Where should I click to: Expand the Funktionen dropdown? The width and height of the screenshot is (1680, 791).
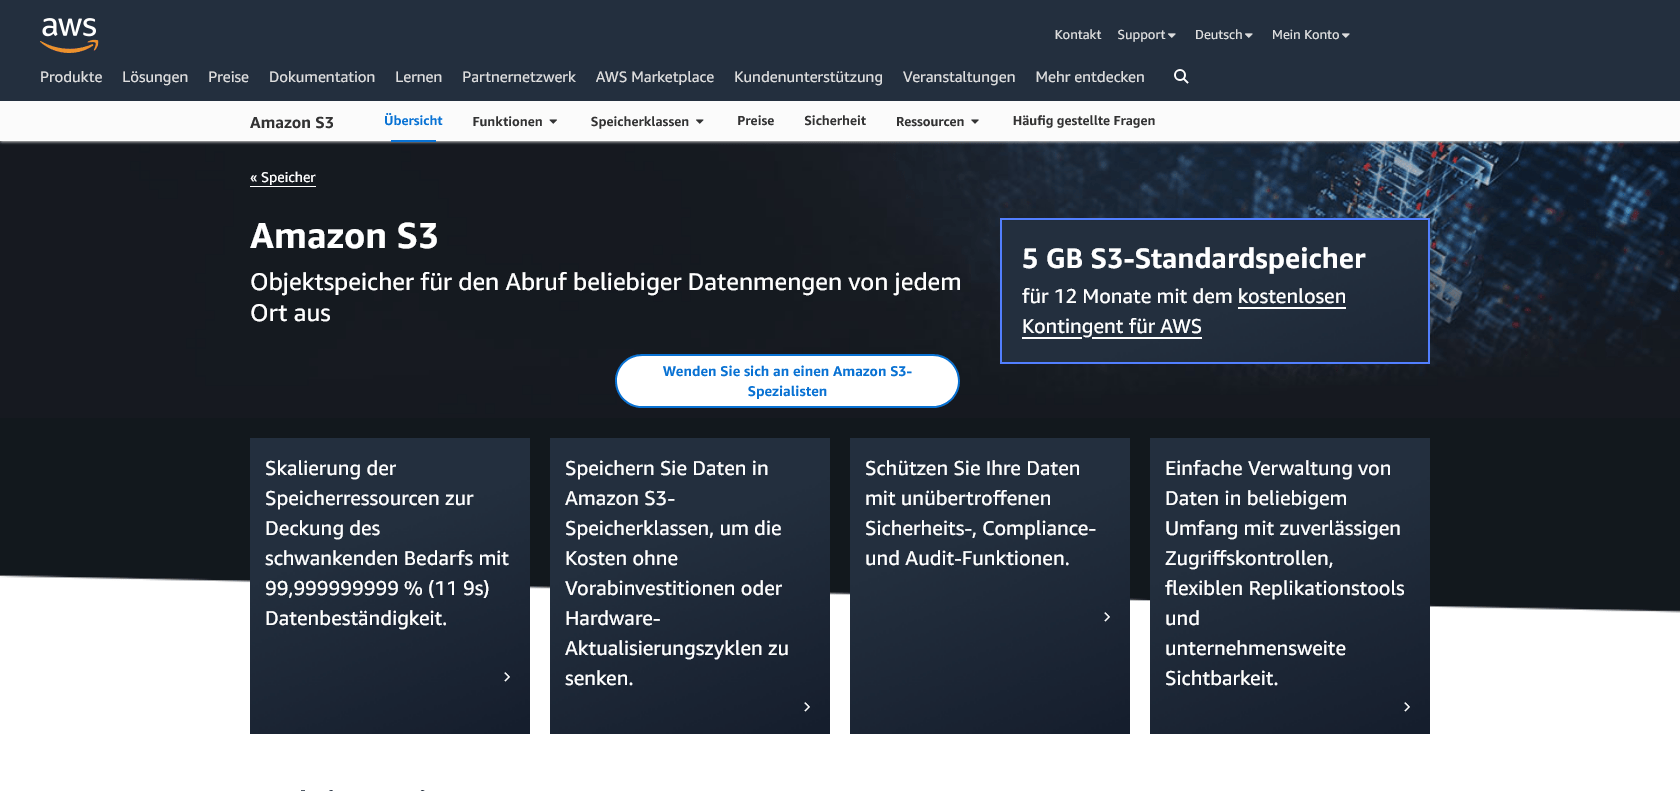514,122
